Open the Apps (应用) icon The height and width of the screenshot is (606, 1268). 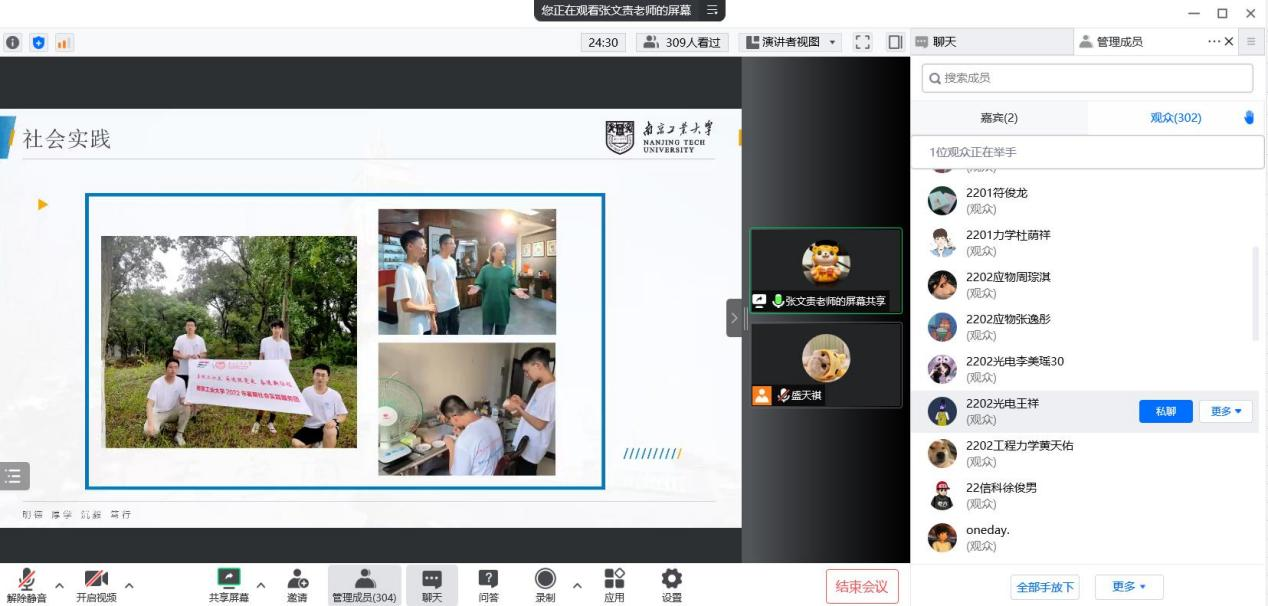coord(614,585)
